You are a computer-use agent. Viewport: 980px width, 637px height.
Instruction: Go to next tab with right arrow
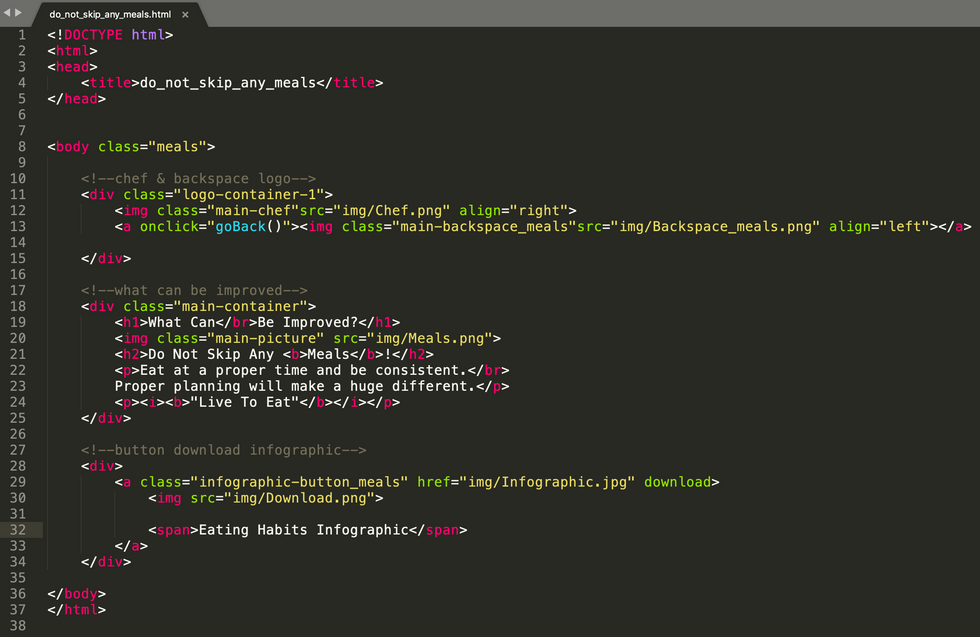(x=18, y=13)
